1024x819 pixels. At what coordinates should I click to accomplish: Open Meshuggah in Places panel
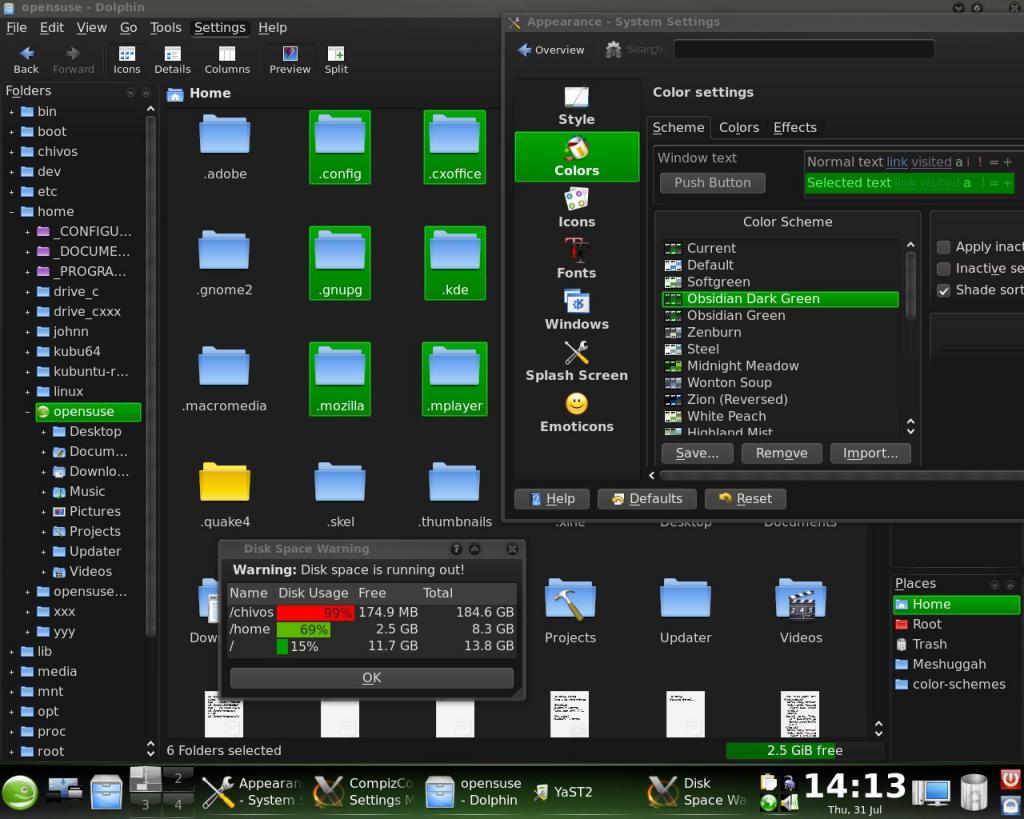[x=956, y=665]
